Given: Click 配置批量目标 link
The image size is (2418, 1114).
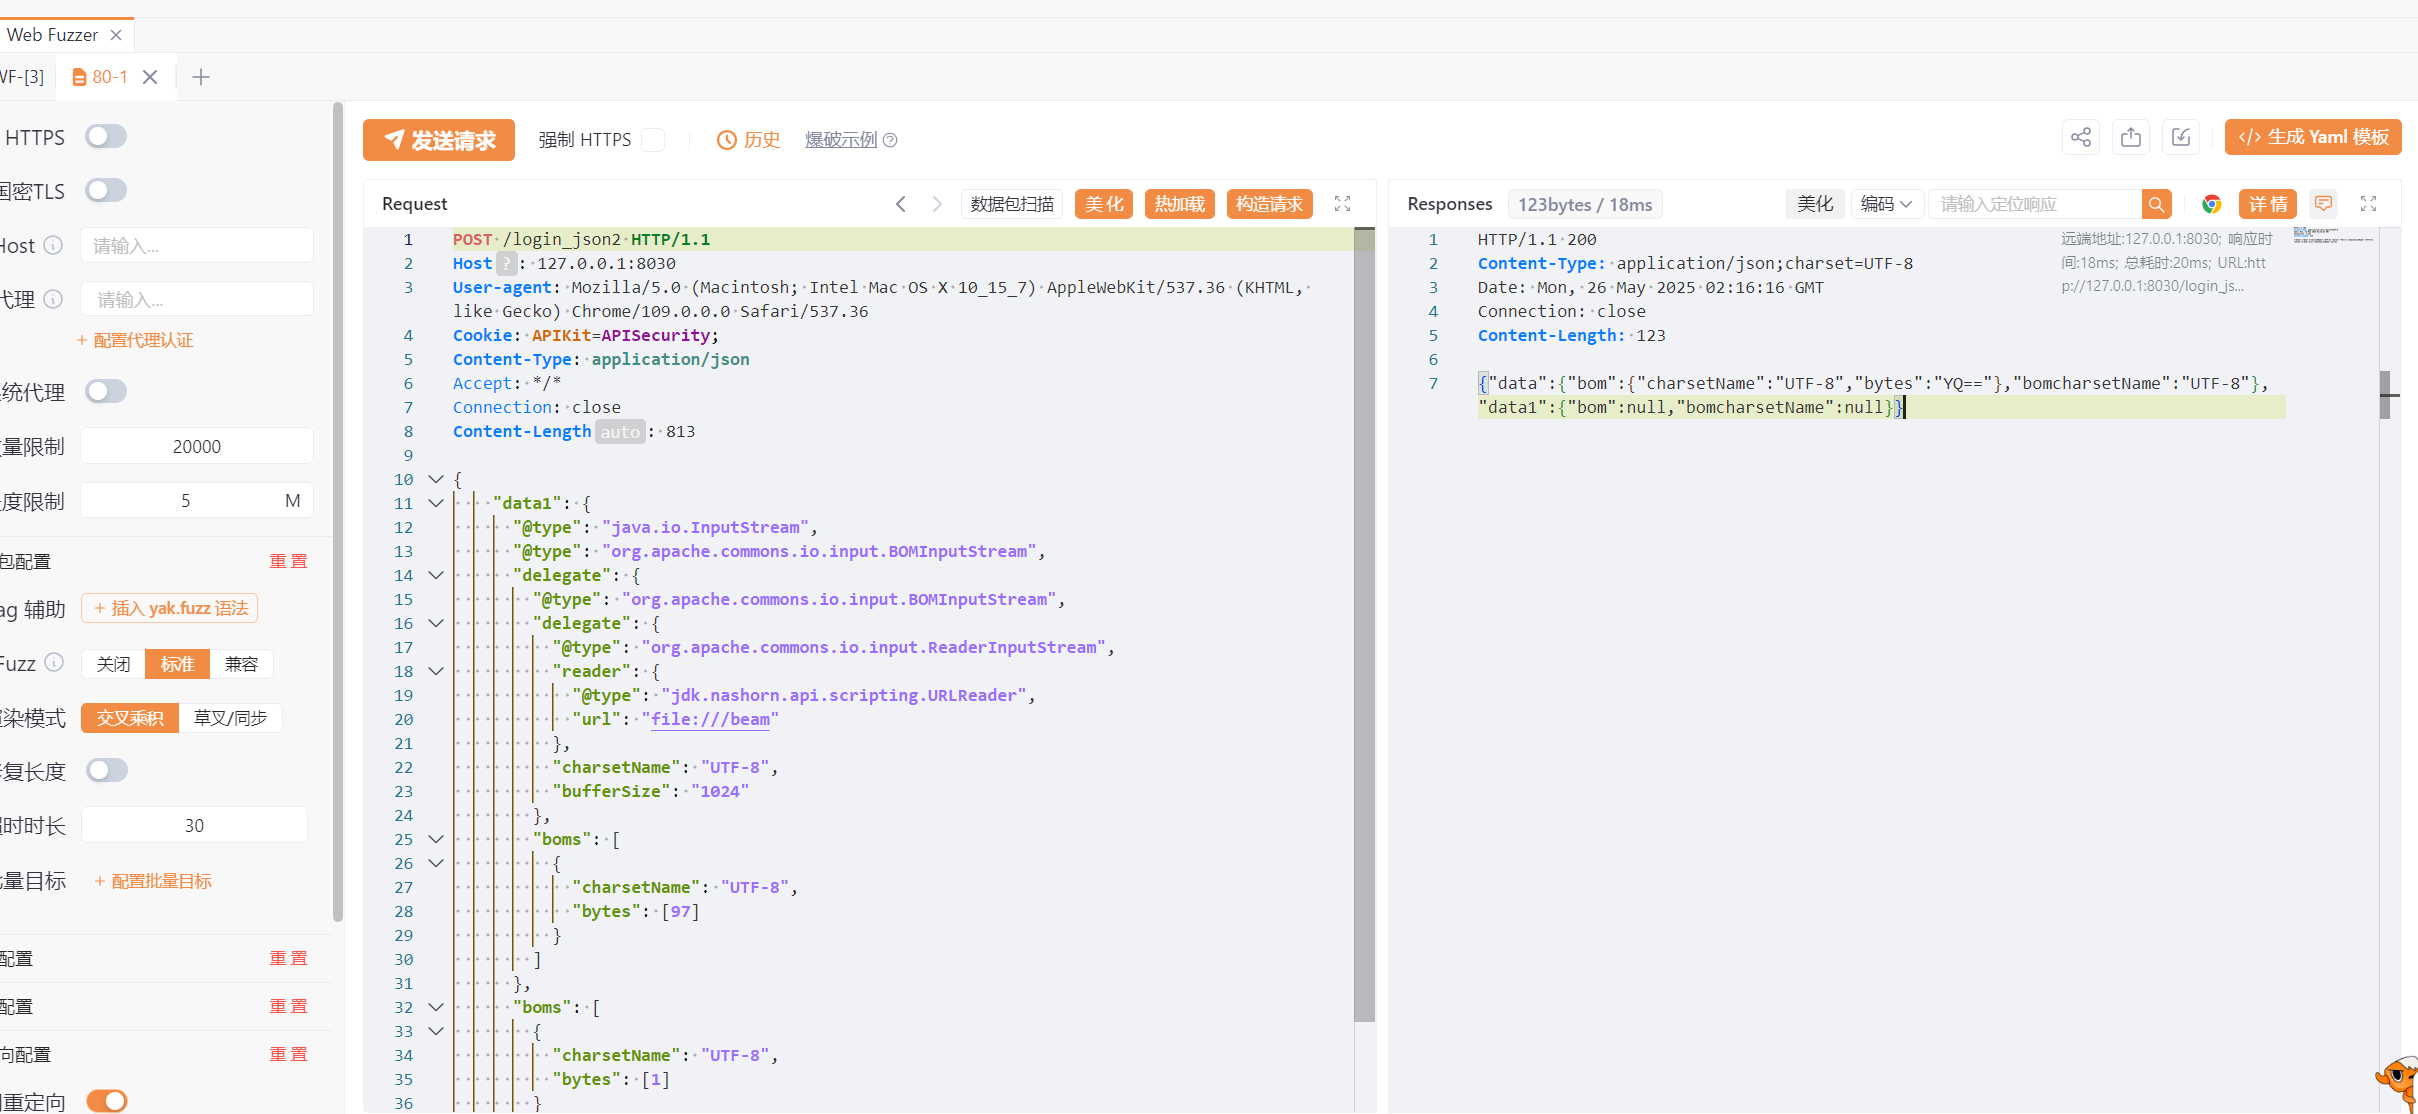Looking at the screenshot, I should point(153,881).
